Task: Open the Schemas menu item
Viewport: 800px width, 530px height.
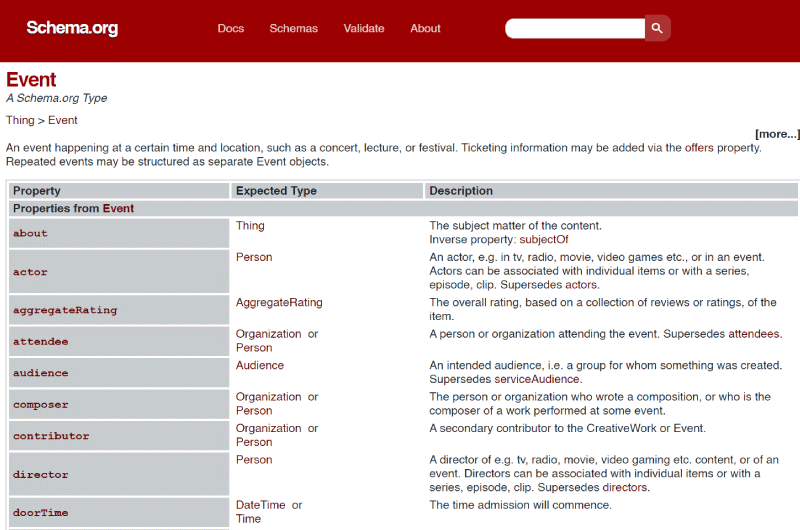Action: pos(293,29)
